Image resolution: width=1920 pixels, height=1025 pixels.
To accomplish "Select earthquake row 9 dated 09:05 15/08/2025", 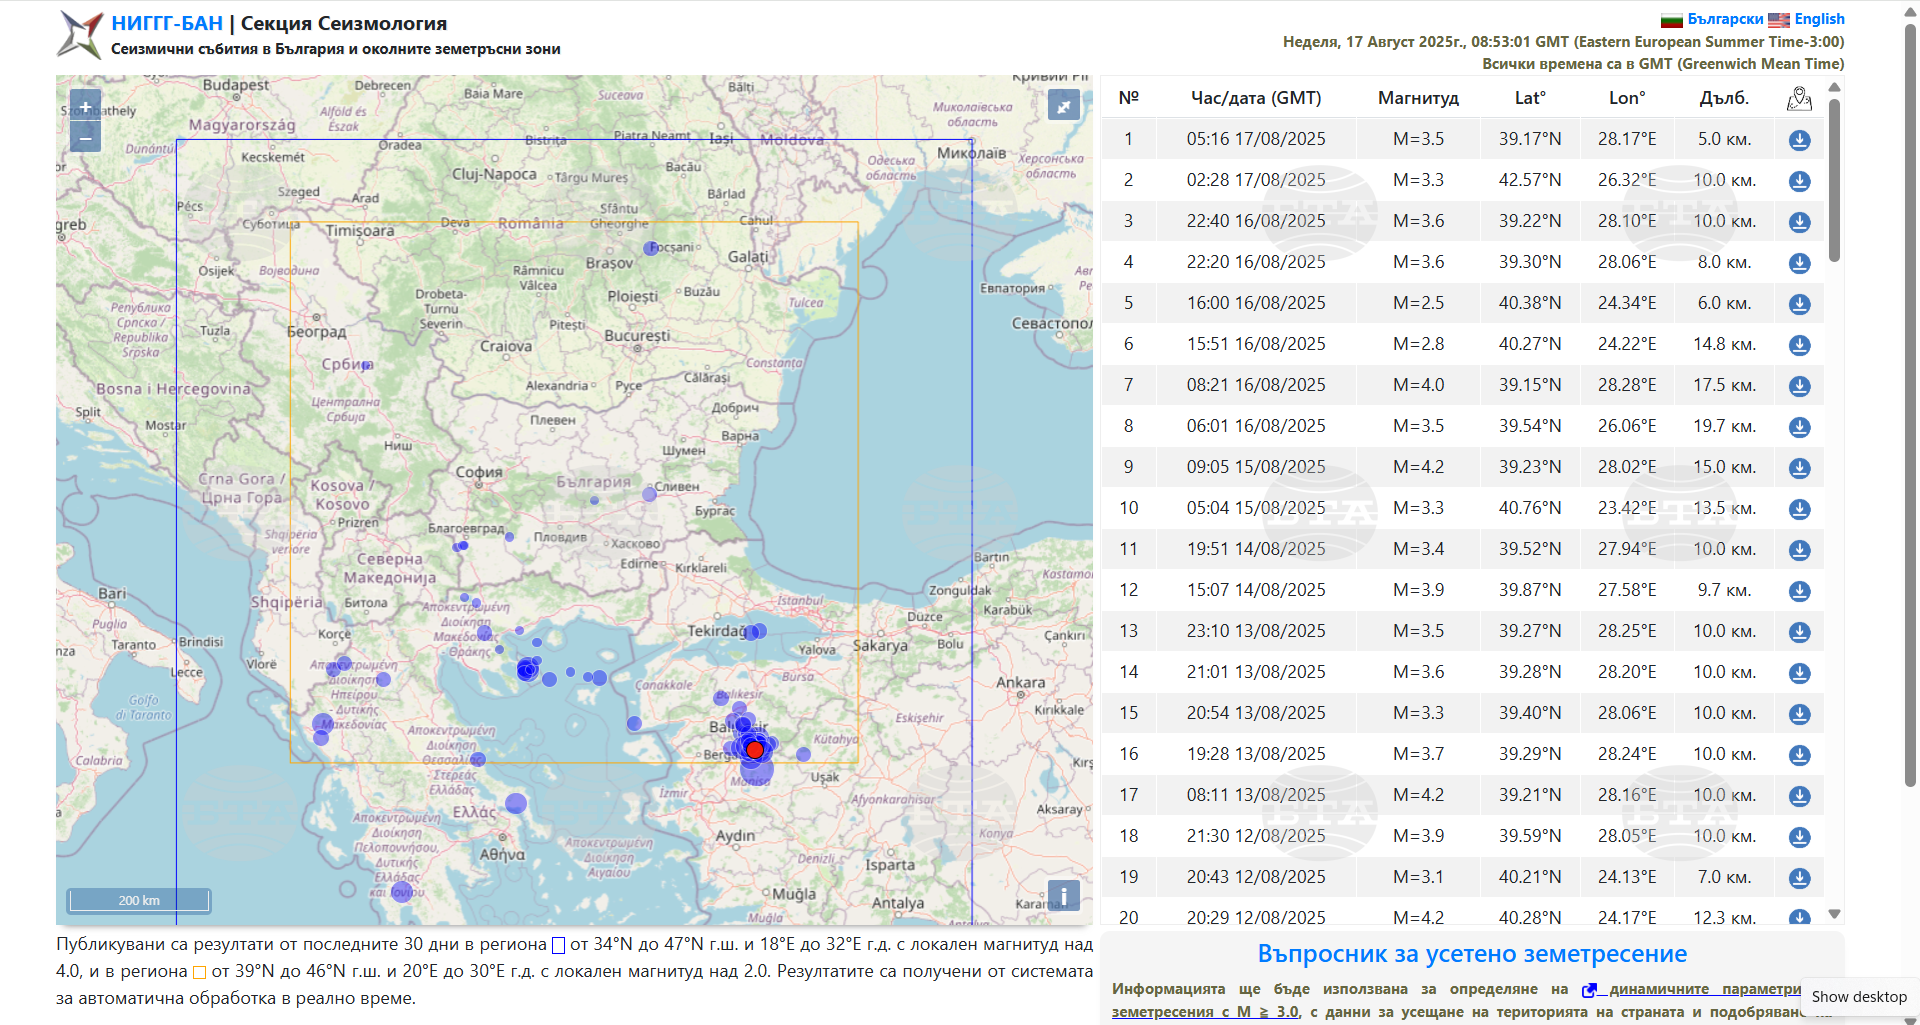I will 1256,467.
